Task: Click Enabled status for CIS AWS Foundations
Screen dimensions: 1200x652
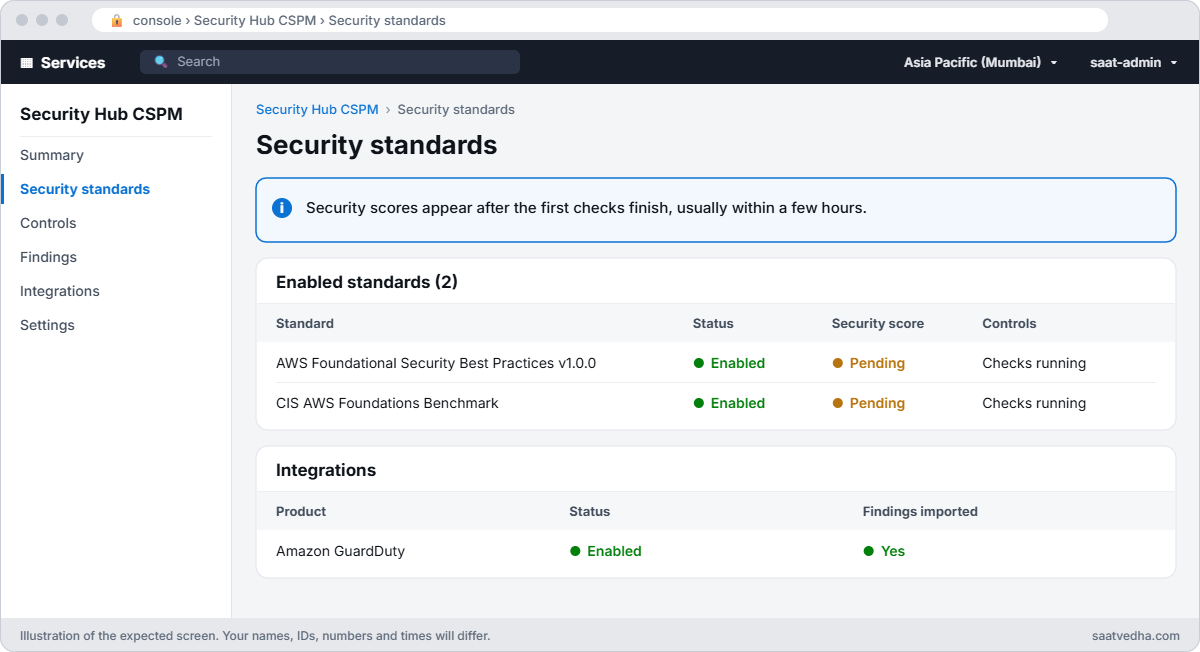Action: pos(729,403)
